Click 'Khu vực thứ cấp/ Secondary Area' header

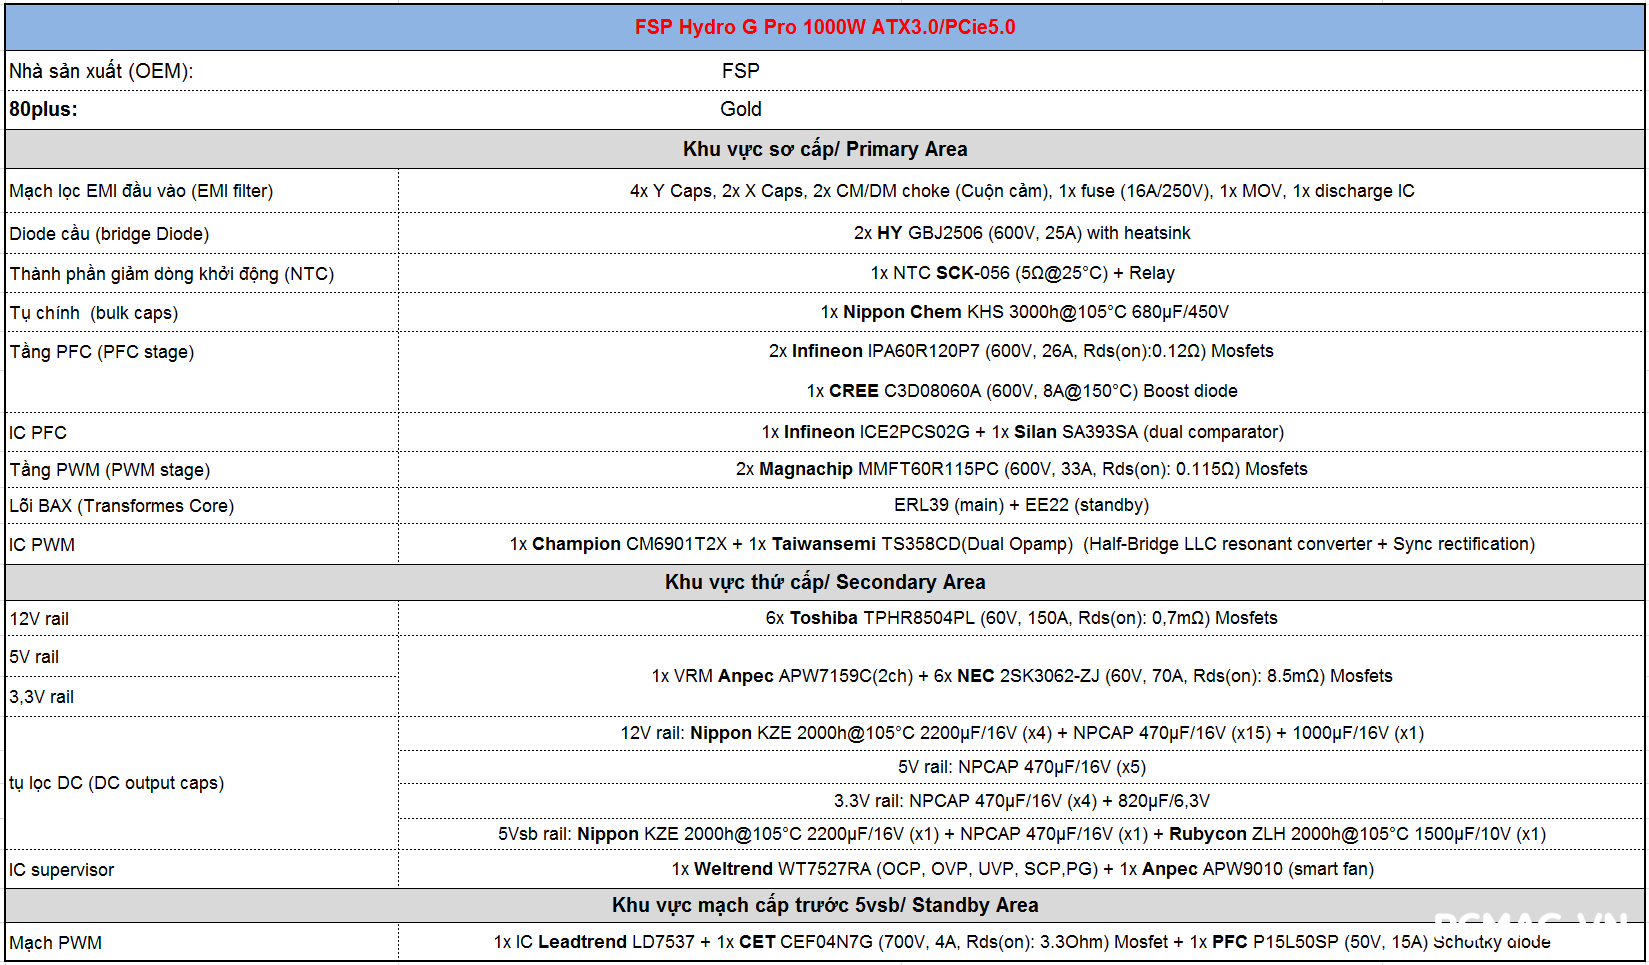[x=824, y=582]
